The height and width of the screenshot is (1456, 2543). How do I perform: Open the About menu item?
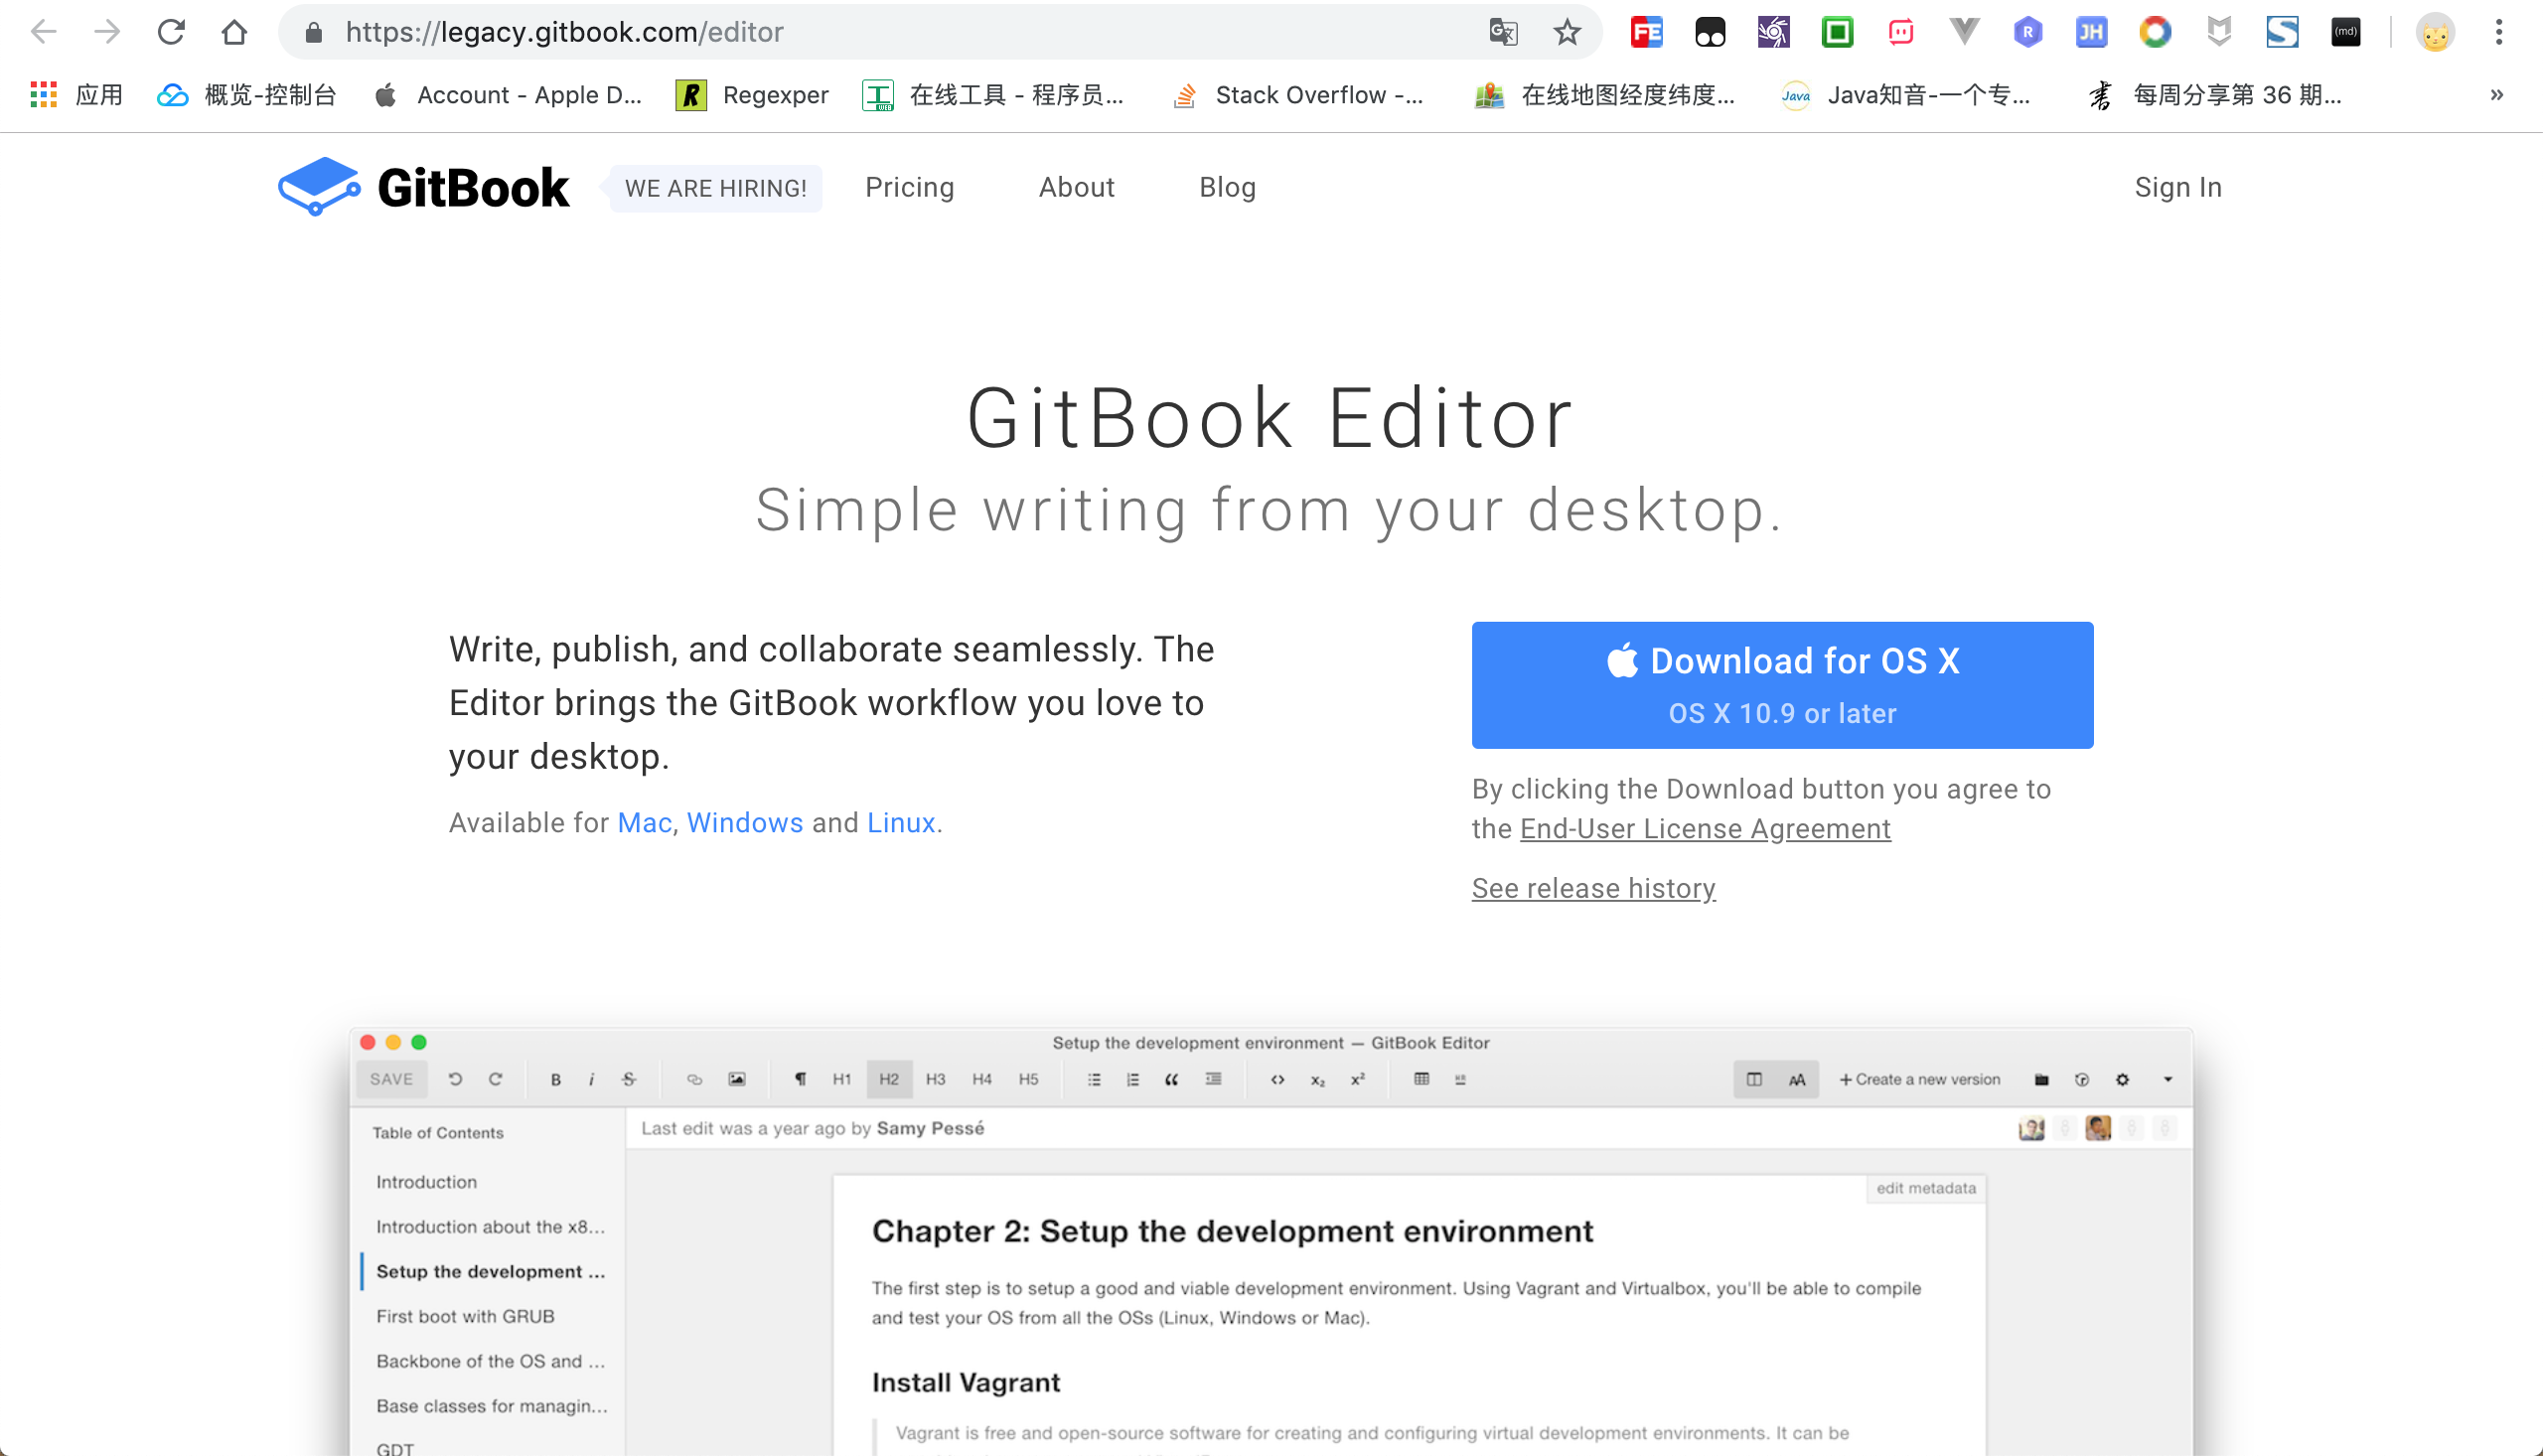point(1076,187)
